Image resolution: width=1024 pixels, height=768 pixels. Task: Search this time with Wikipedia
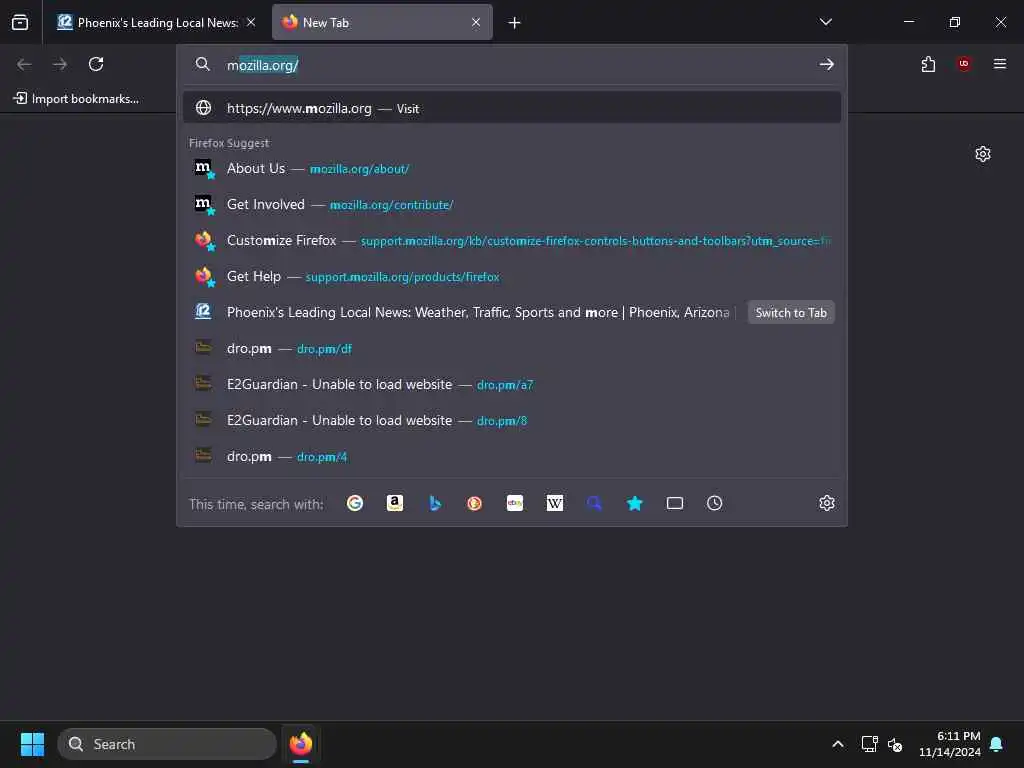click(x=554, y=503)
